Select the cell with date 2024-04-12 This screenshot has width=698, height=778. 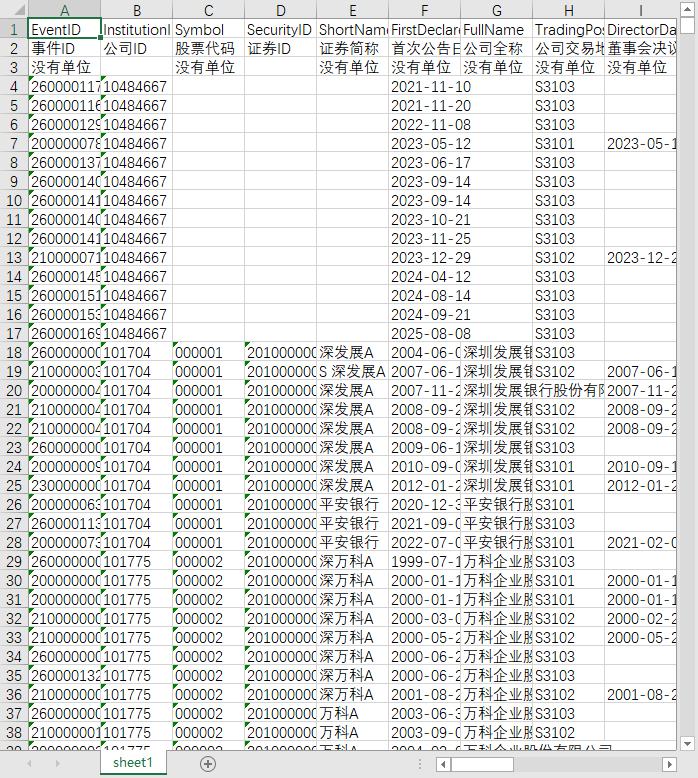[424, 276]
